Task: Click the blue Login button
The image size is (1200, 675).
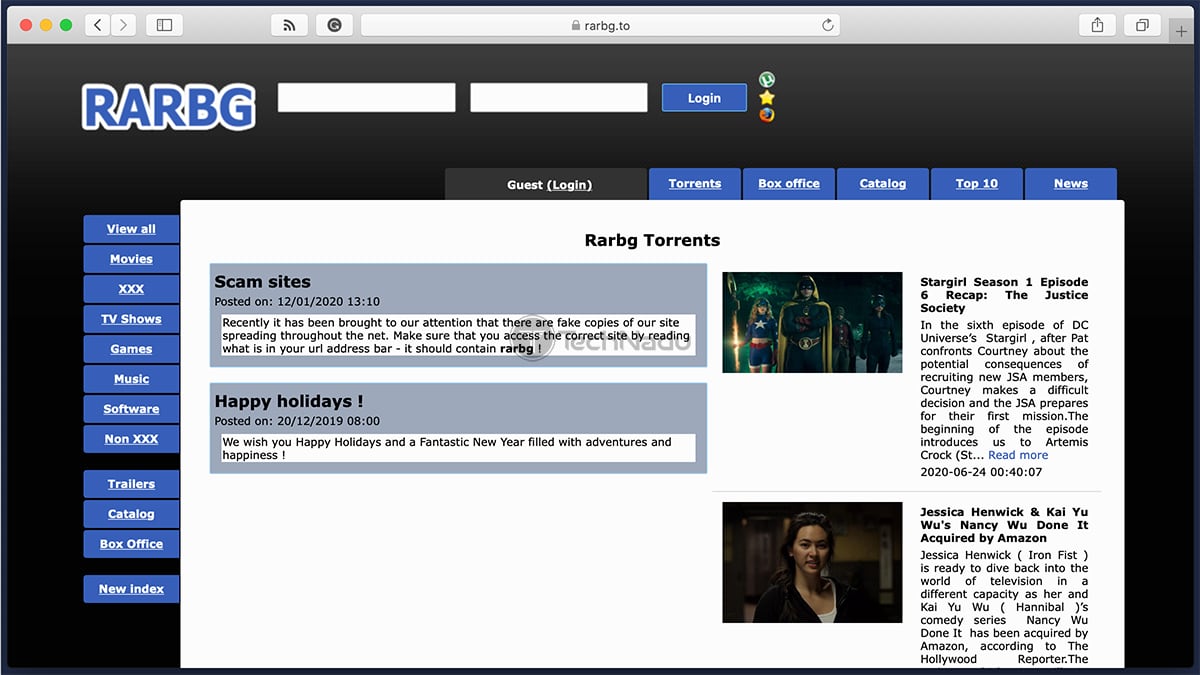Action: [704, 97]
